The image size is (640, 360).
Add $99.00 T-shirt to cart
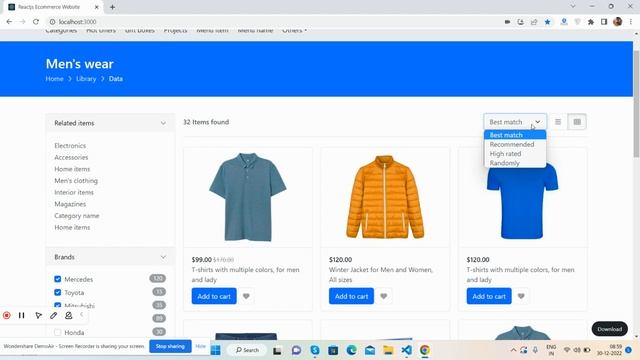pyautogui.click(x=214, y=296)
